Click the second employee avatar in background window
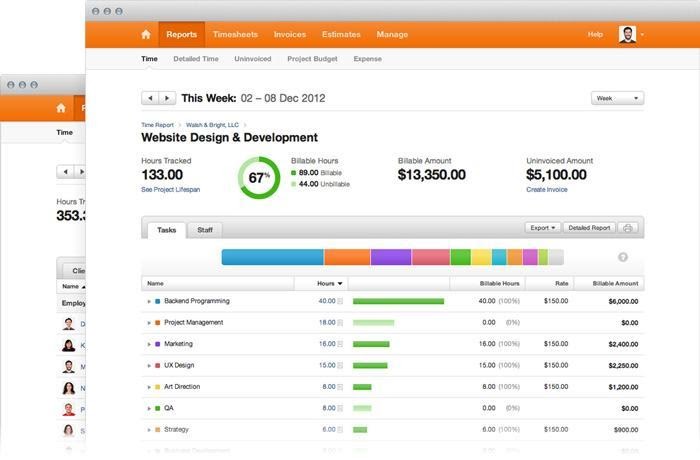This screenshot has width=700, height=460. pos(68,345)
